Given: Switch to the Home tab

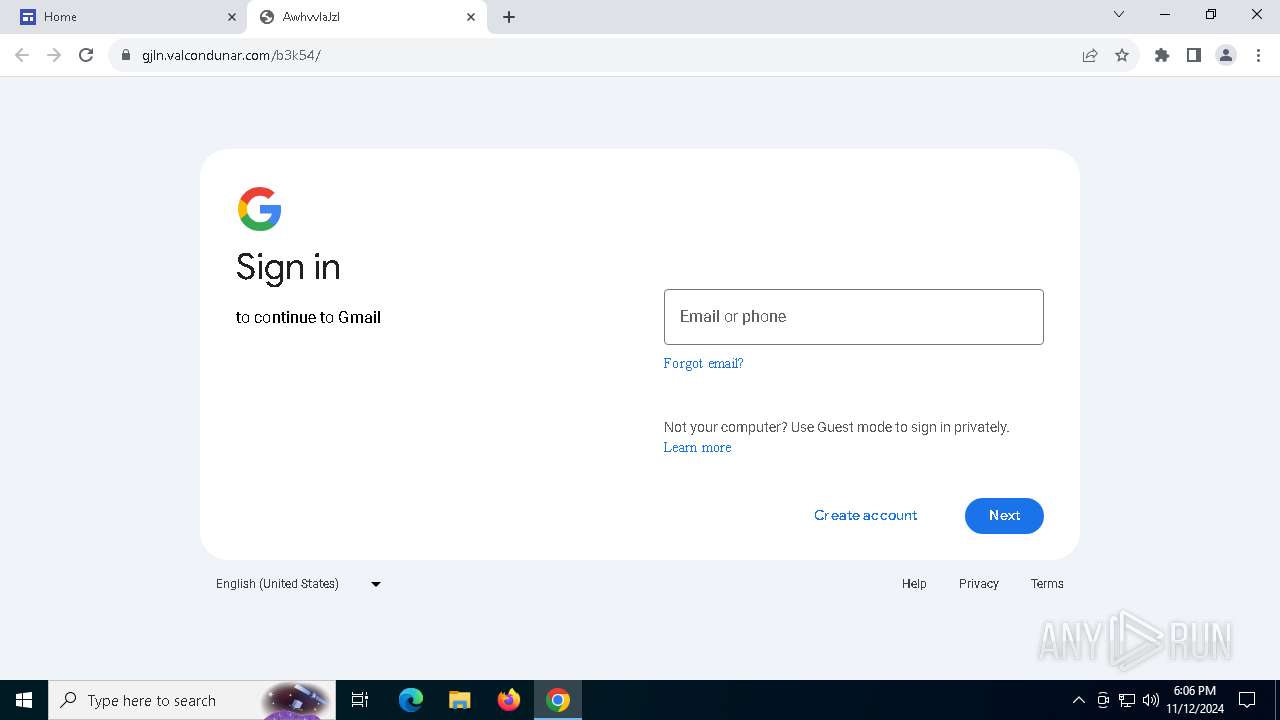Looking at the screenshot, I should pyautogui.click(x=125, y=17).
